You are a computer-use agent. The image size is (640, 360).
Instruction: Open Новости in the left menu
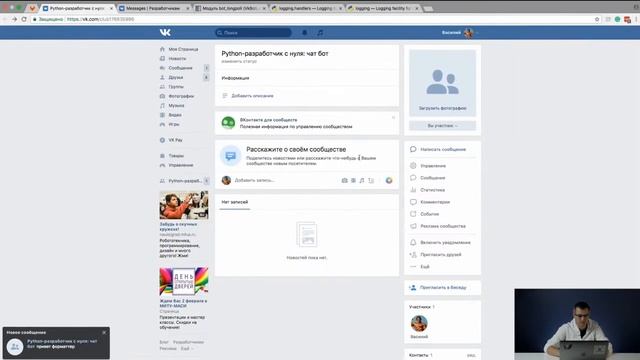coord(177,58)
